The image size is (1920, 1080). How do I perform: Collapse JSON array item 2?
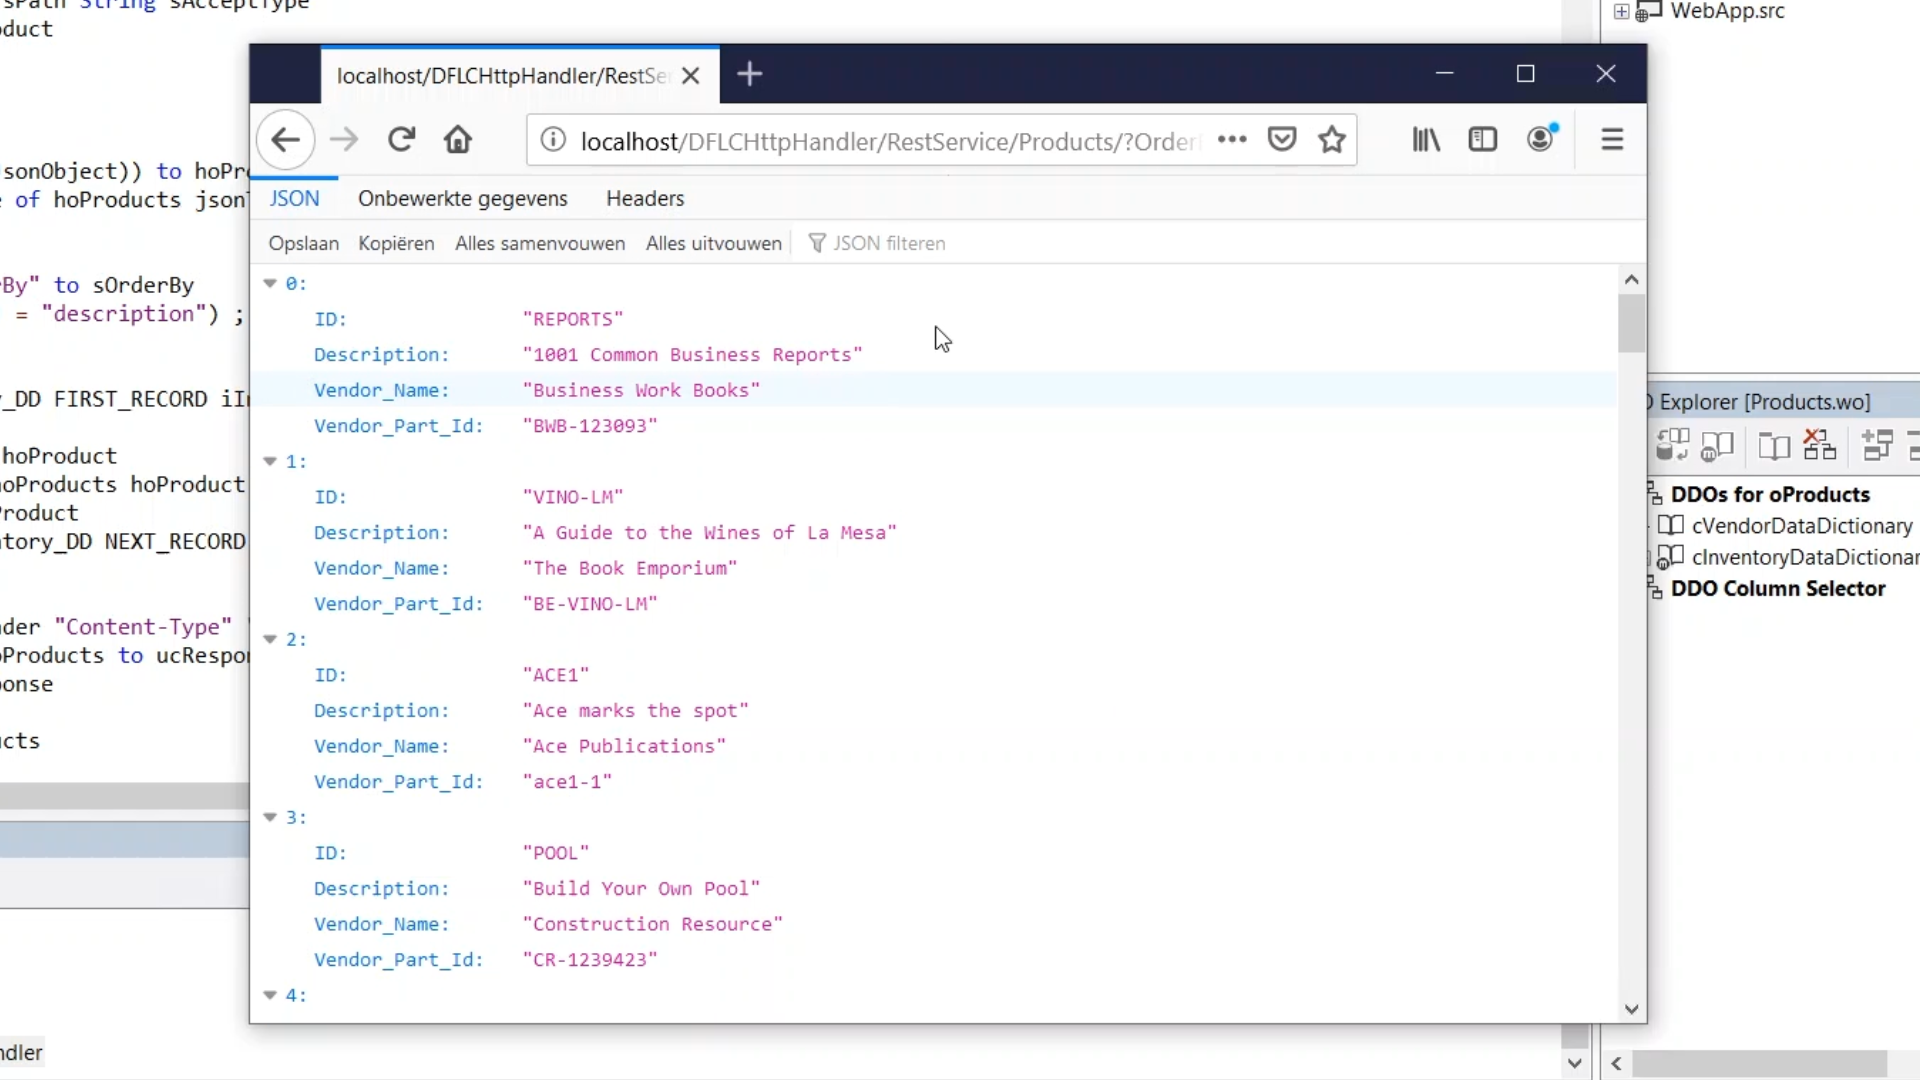(270, 640)
